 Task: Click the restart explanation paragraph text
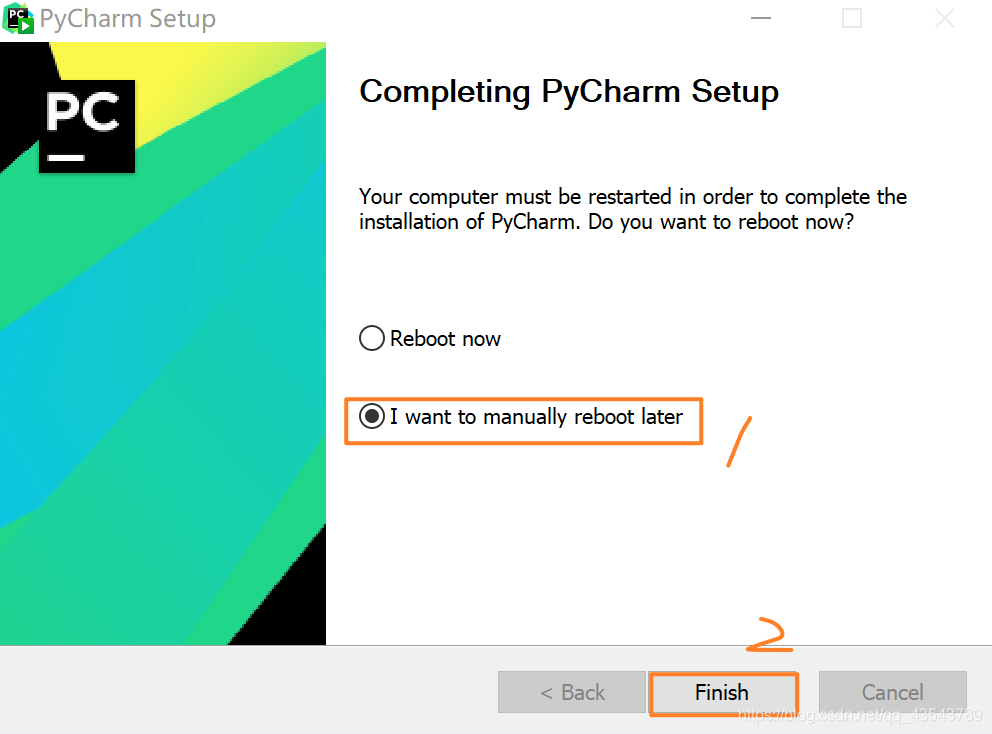click(x=633, y=209)
